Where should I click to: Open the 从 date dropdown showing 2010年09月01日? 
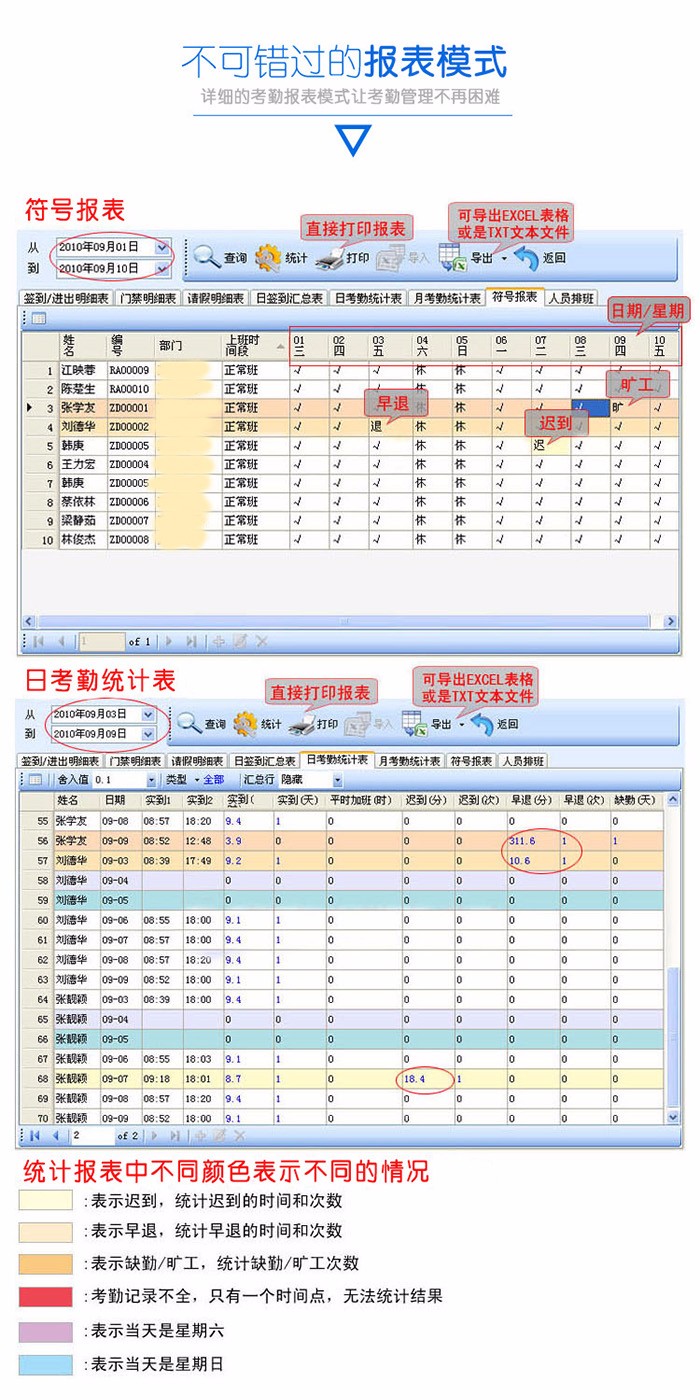click(x=162, y=246)
